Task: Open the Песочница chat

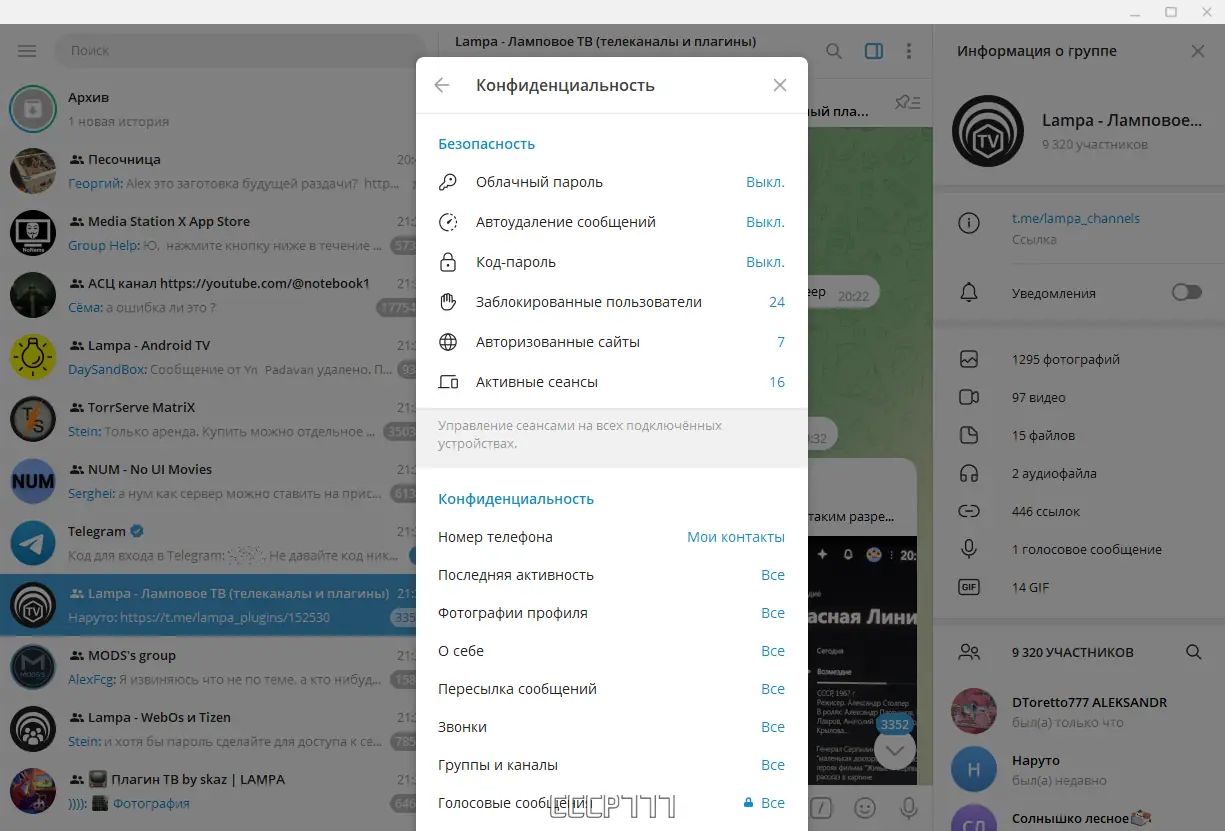Action: [208, 171]
